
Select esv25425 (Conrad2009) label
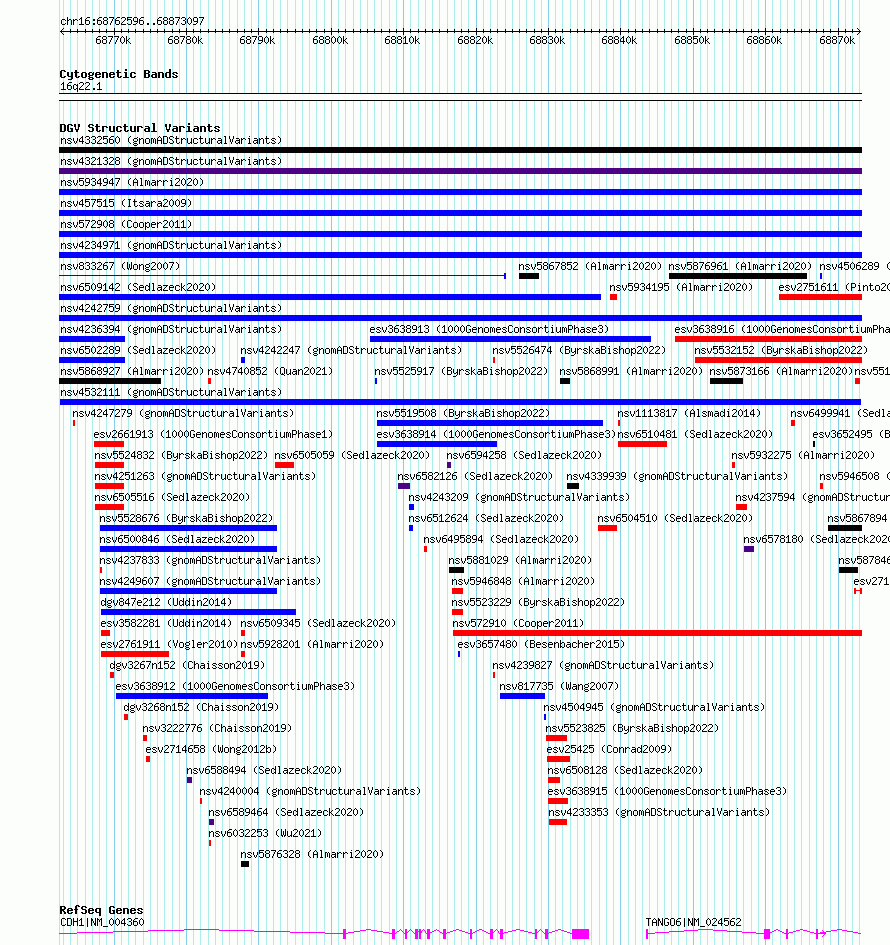[609, 750]
